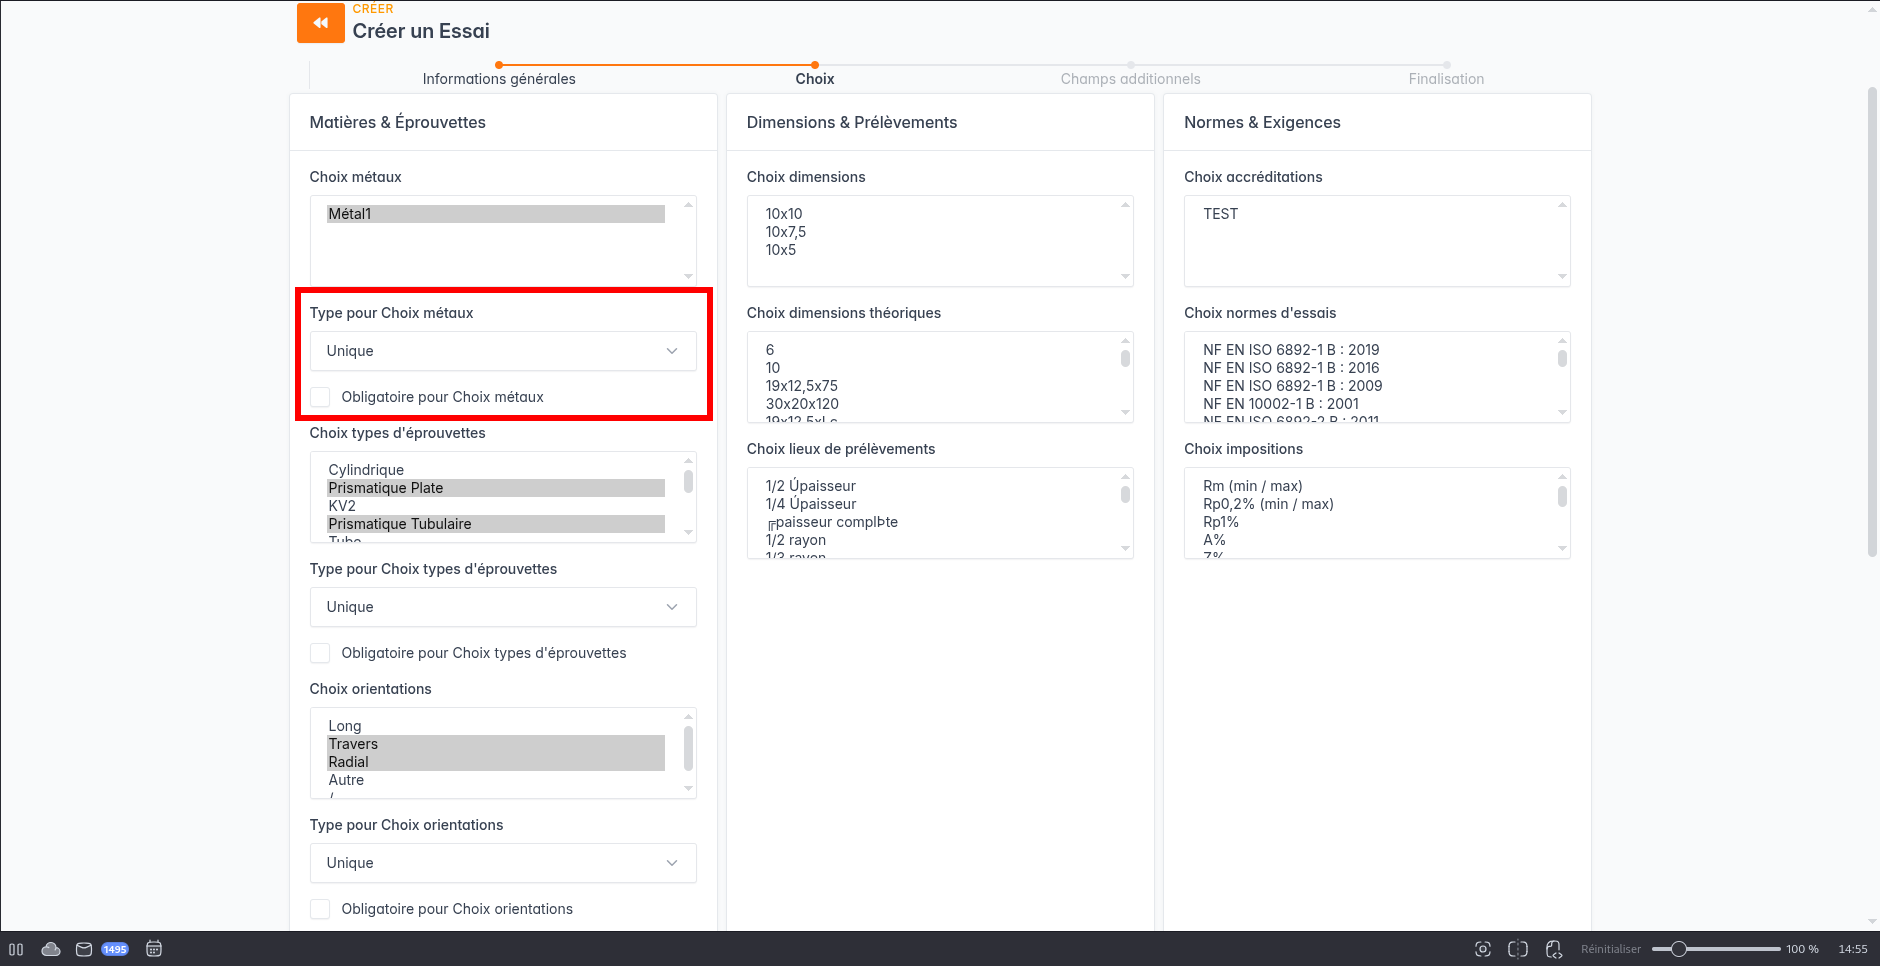
Task: Click the split view icon
Action: (x=1518, y=949)
